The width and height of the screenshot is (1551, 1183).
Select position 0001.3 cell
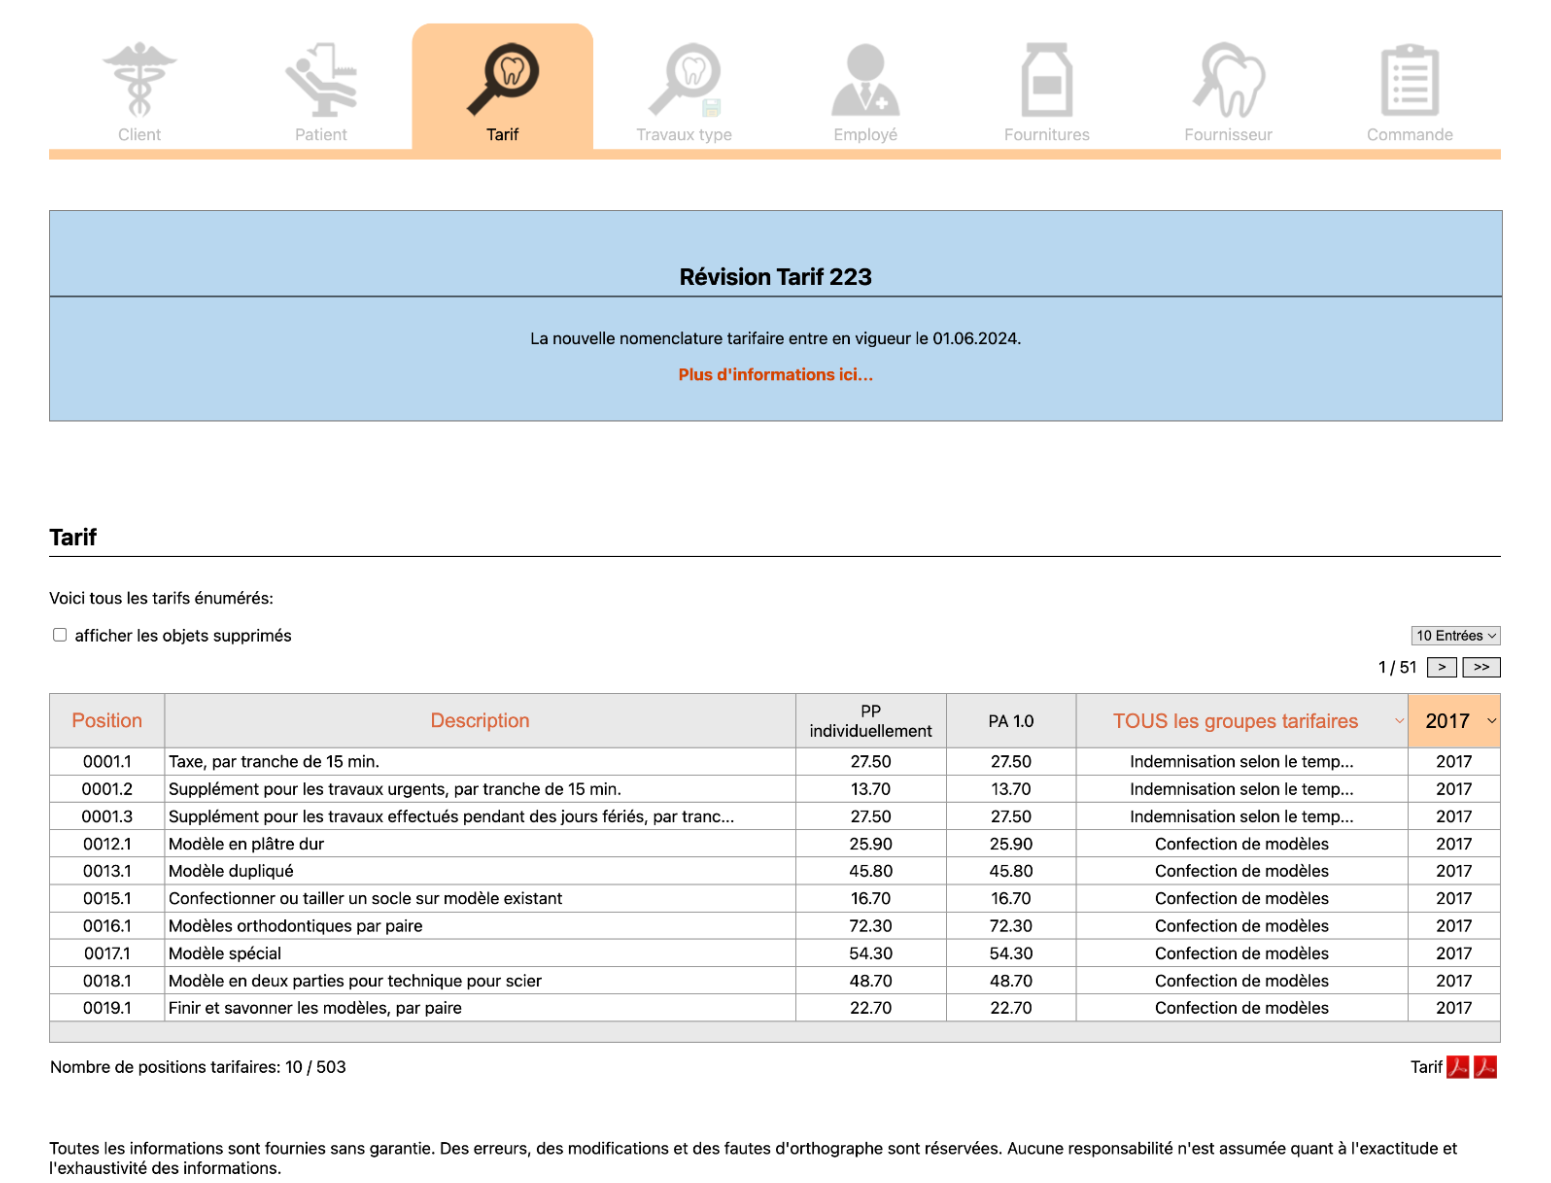(x=107, y=817)
